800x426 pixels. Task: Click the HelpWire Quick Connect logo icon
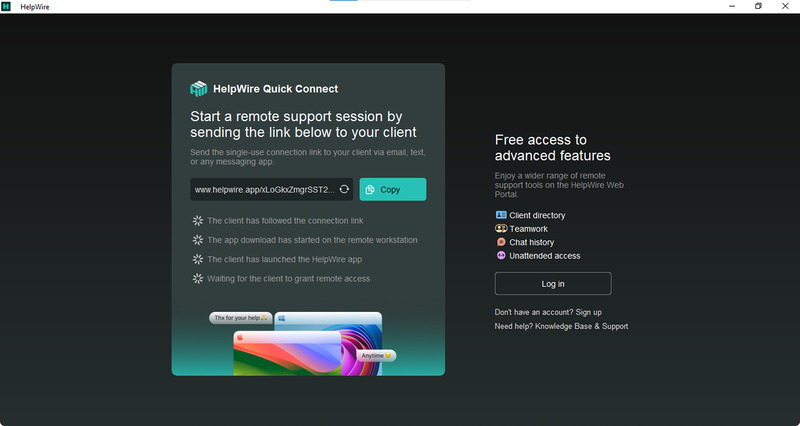pos(198,88)
